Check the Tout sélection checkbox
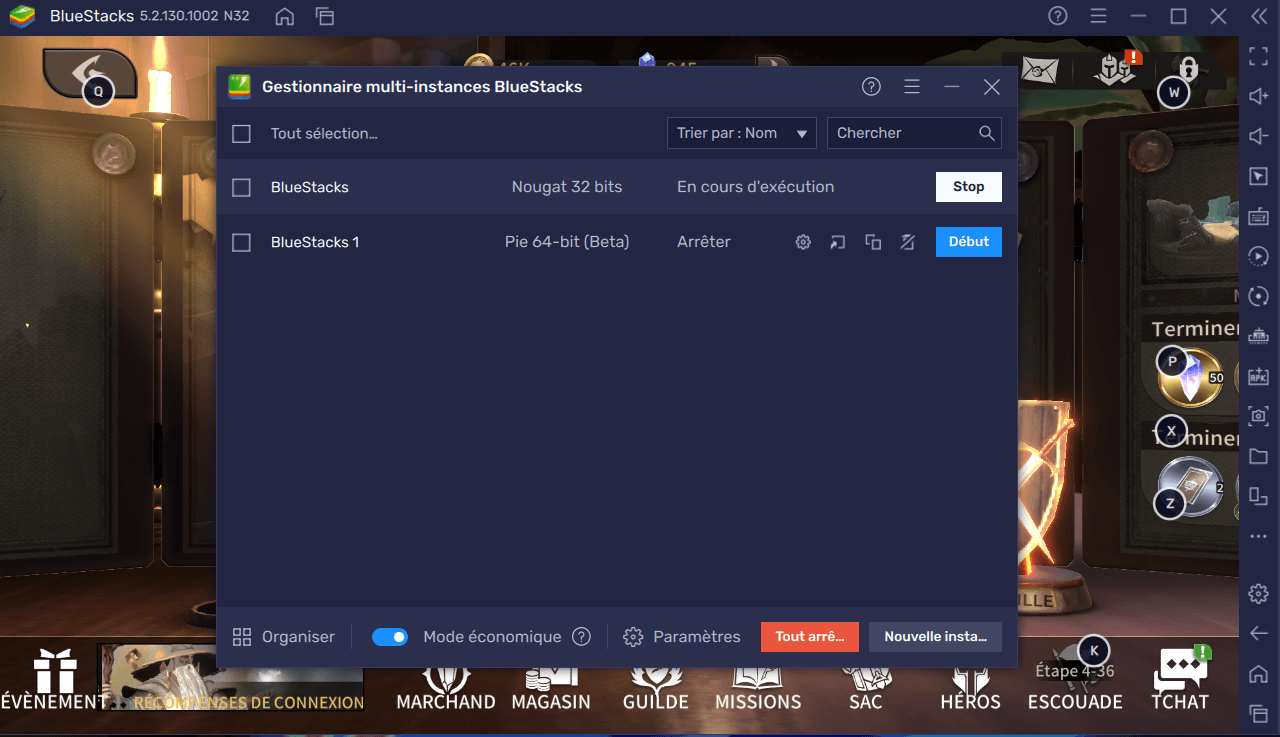Image resolution: width=1280 pixels, height=737 pixels. [x=241, y=133]
